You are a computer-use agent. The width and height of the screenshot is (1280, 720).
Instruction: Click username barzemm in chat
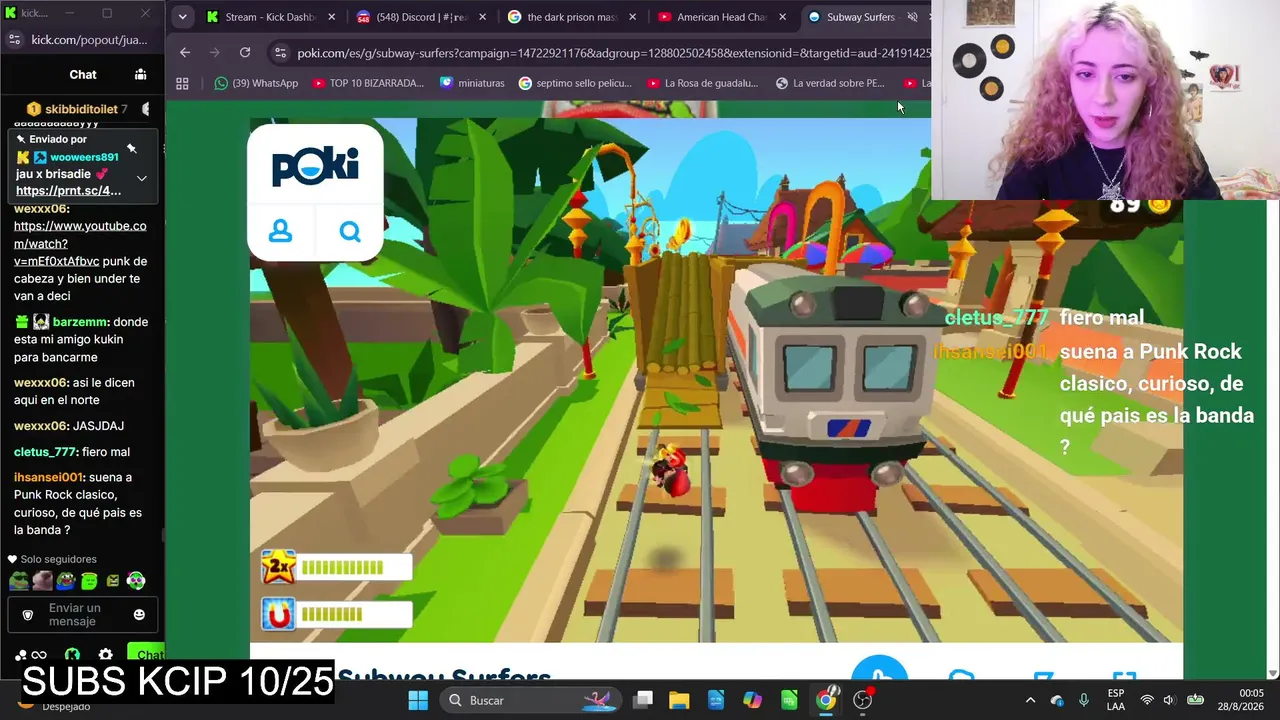pyautogui.click(x=80, y=322)
